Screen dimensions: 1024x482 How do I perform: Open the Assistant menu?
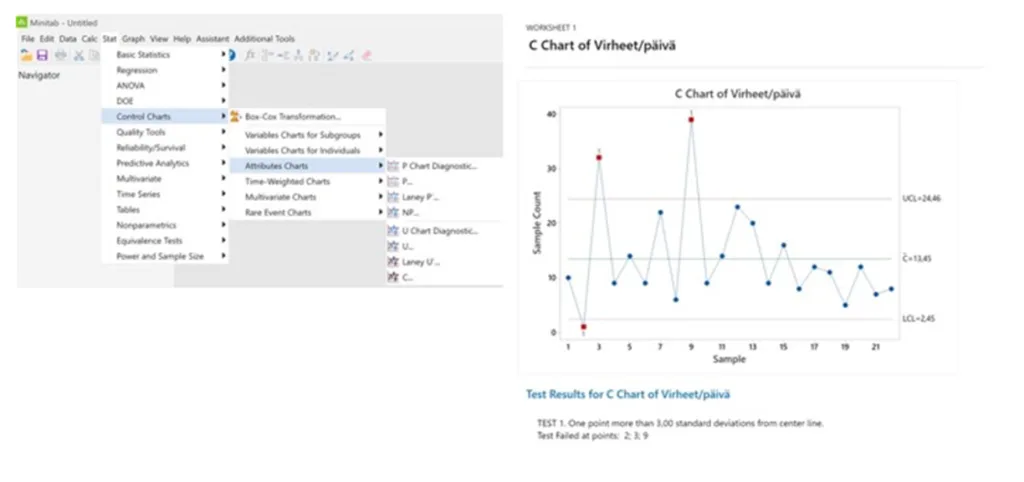pyautogui.click(x=213, y=39)
